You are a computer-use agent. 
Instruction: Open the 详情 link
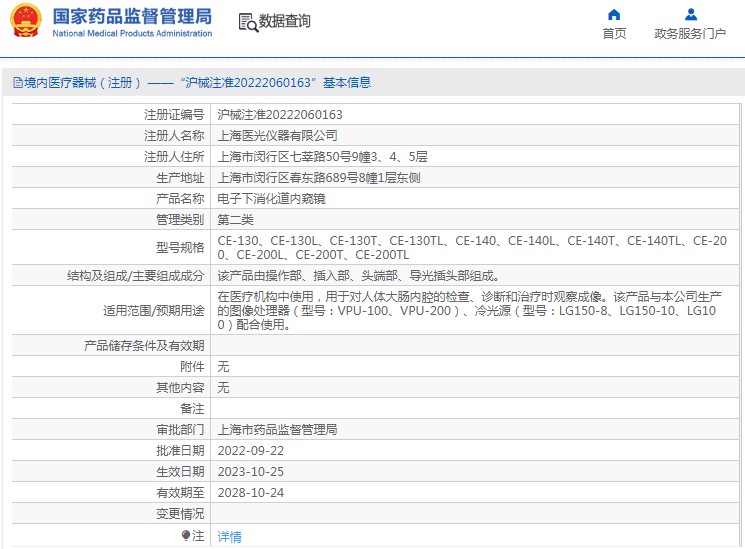(x=229, y=537)
